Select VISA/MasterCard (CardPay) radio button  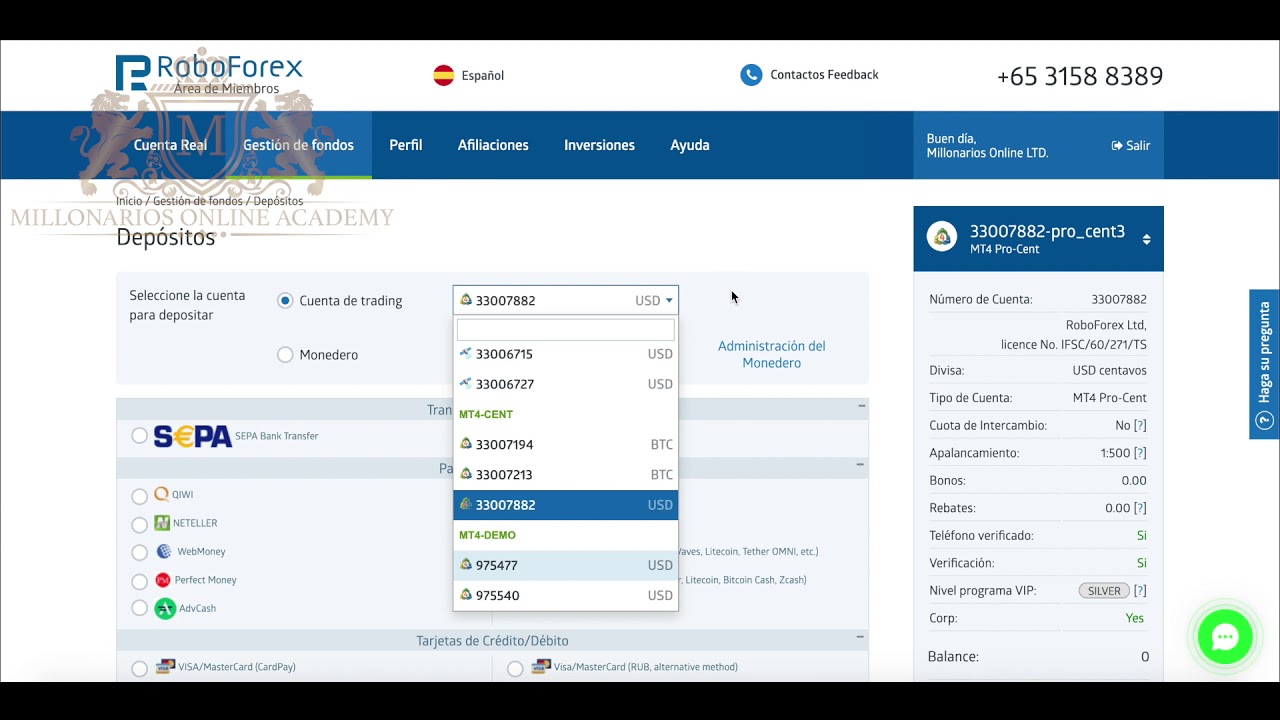pos(139,668)
